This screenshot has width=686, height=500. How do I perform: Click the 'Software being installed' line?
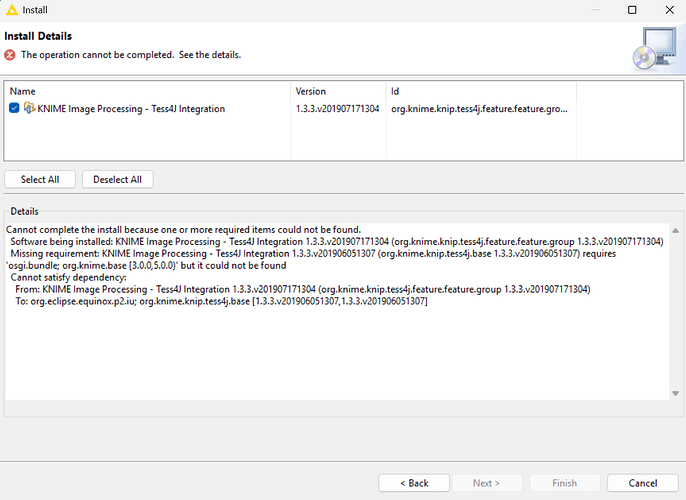(337, 241)
